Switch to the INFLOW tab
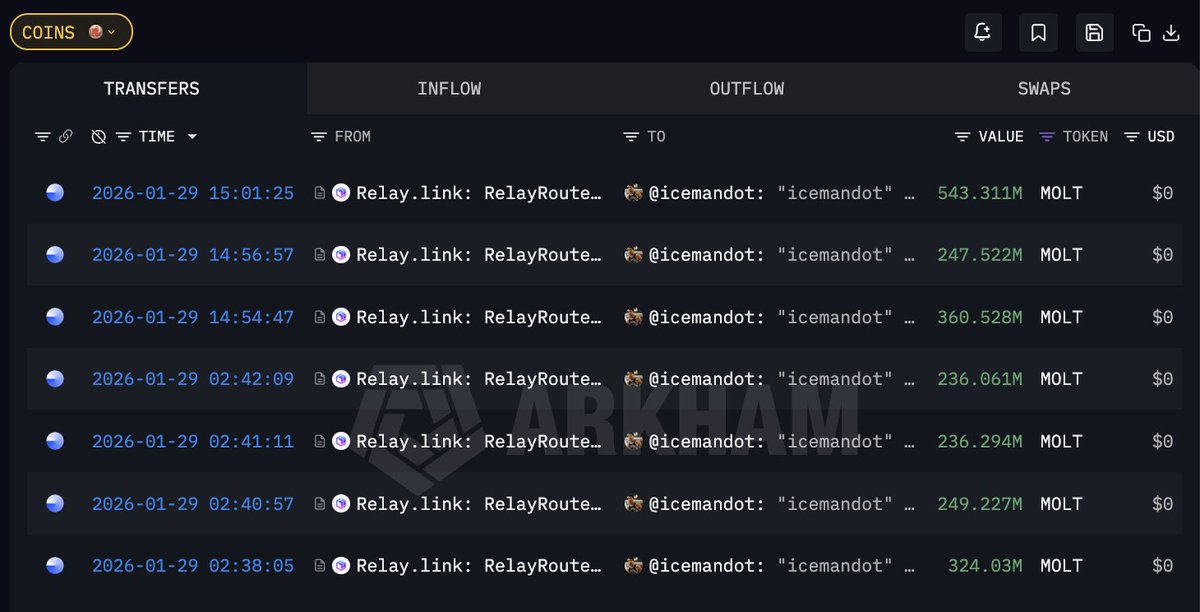 pyautogui.click(x=449, y=89)
